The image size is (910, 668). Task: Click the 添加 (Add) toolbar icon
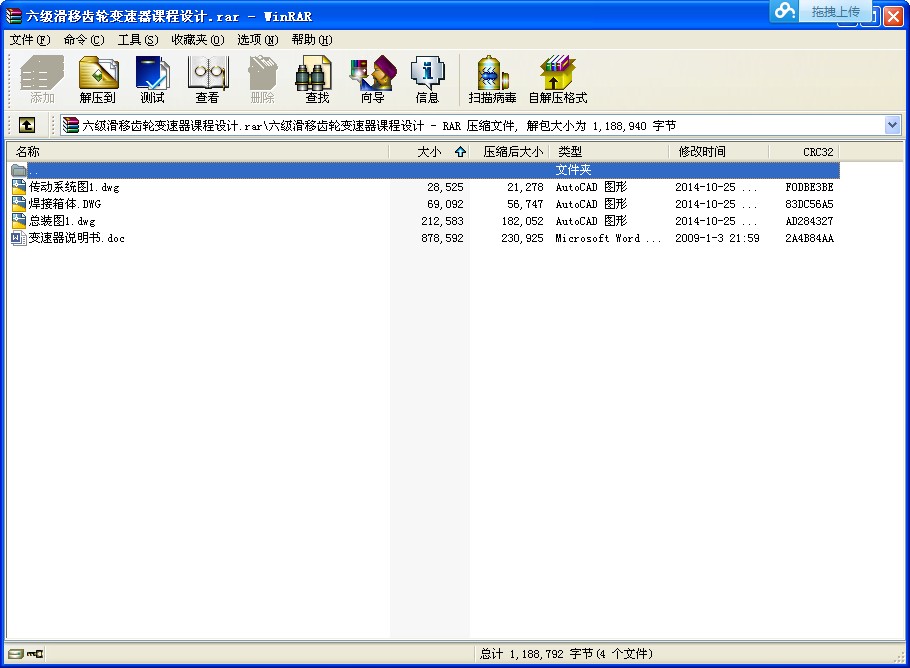point(42,80)
